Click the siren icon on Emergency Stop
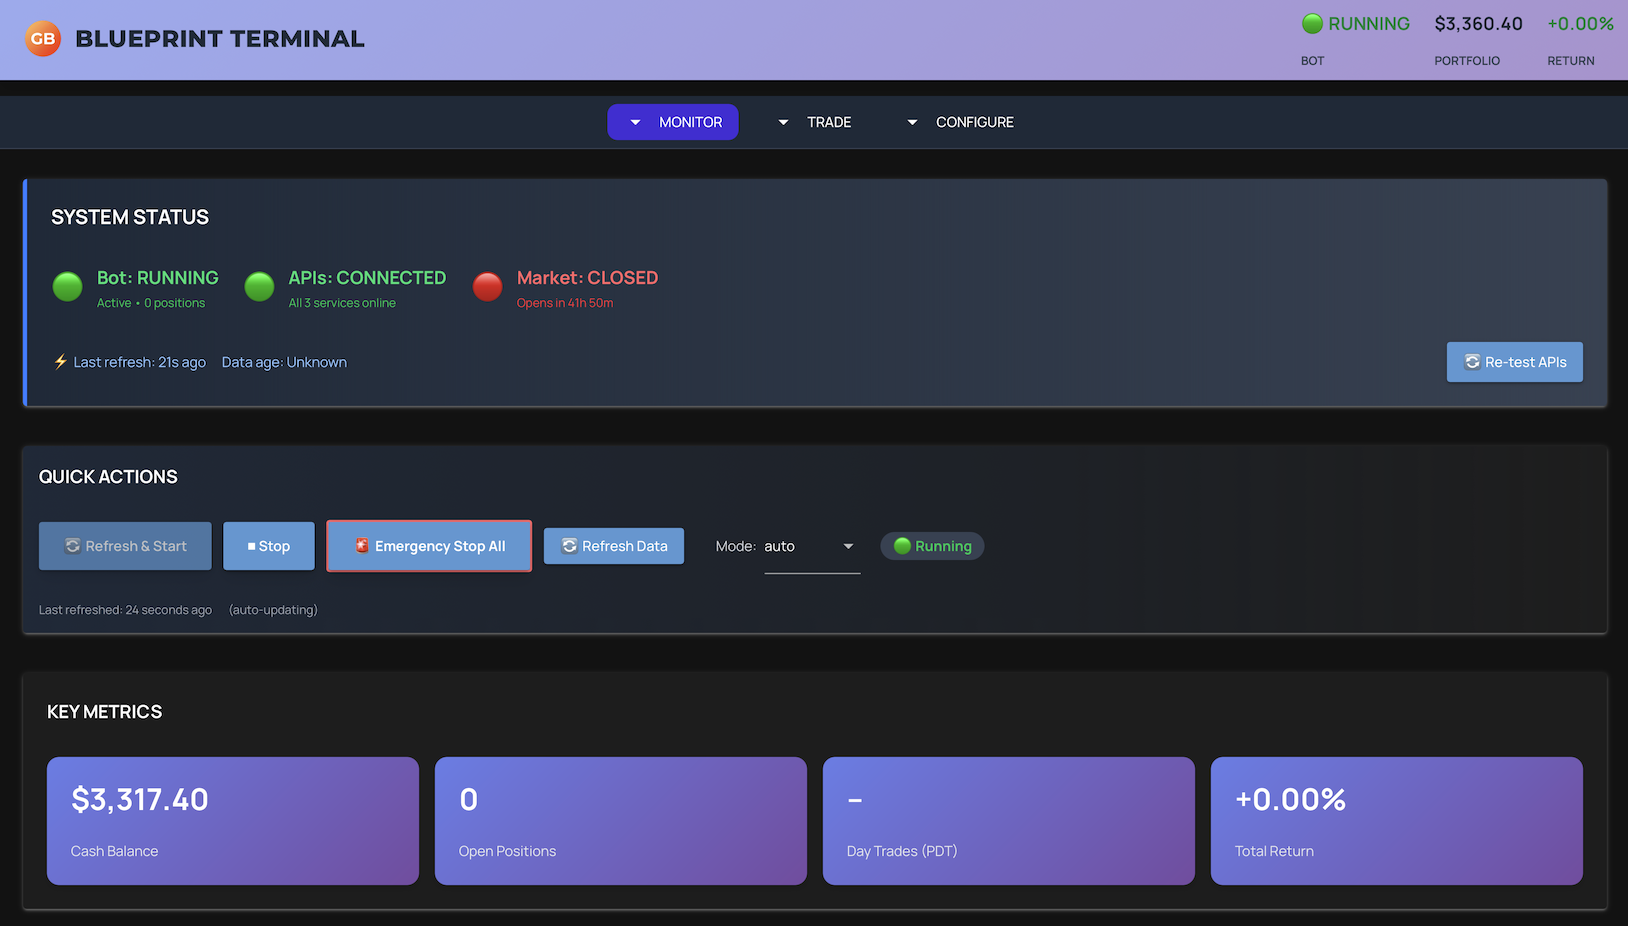The width and height of the screenshot is (1628, 926). coord(362,546)
